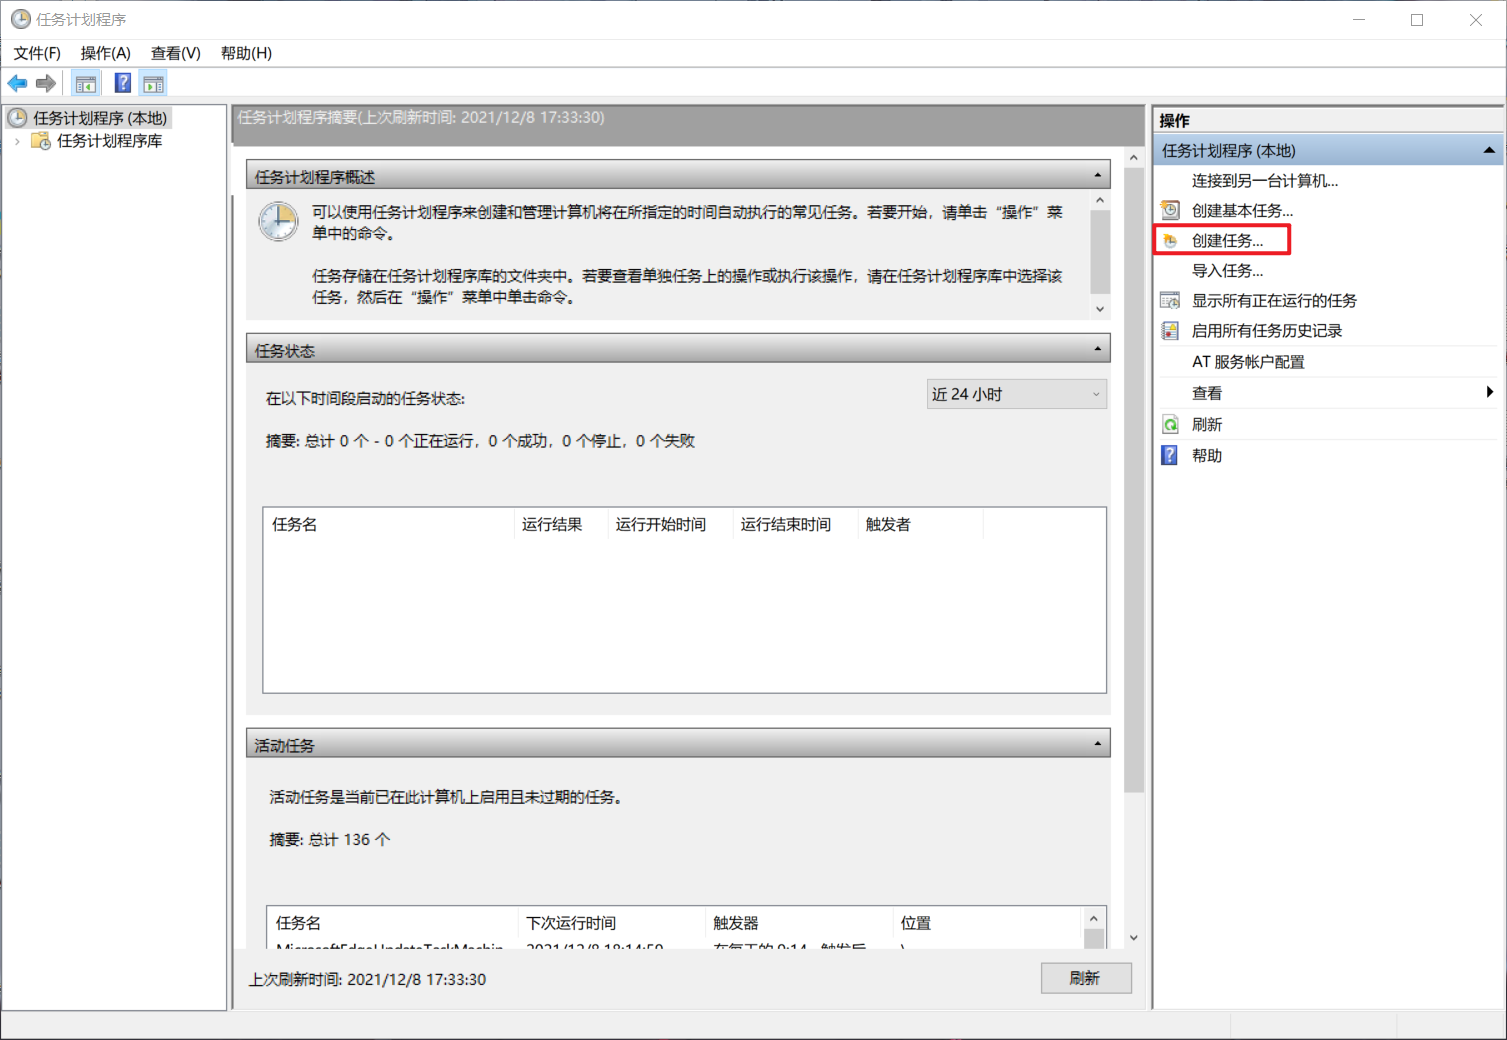Collapse the 任务计划程序概述 section

point(1097,176)
